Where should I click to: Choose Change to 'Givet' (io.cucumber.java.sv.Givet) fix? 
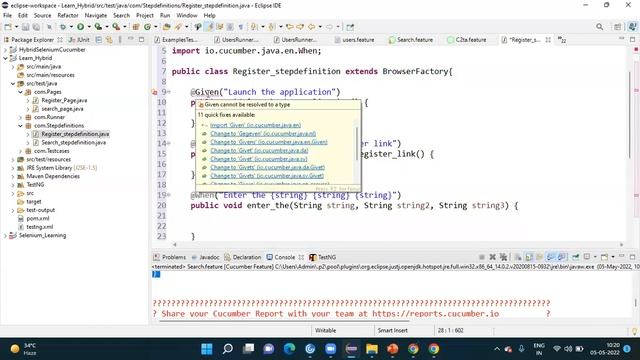tap(267, 176)
